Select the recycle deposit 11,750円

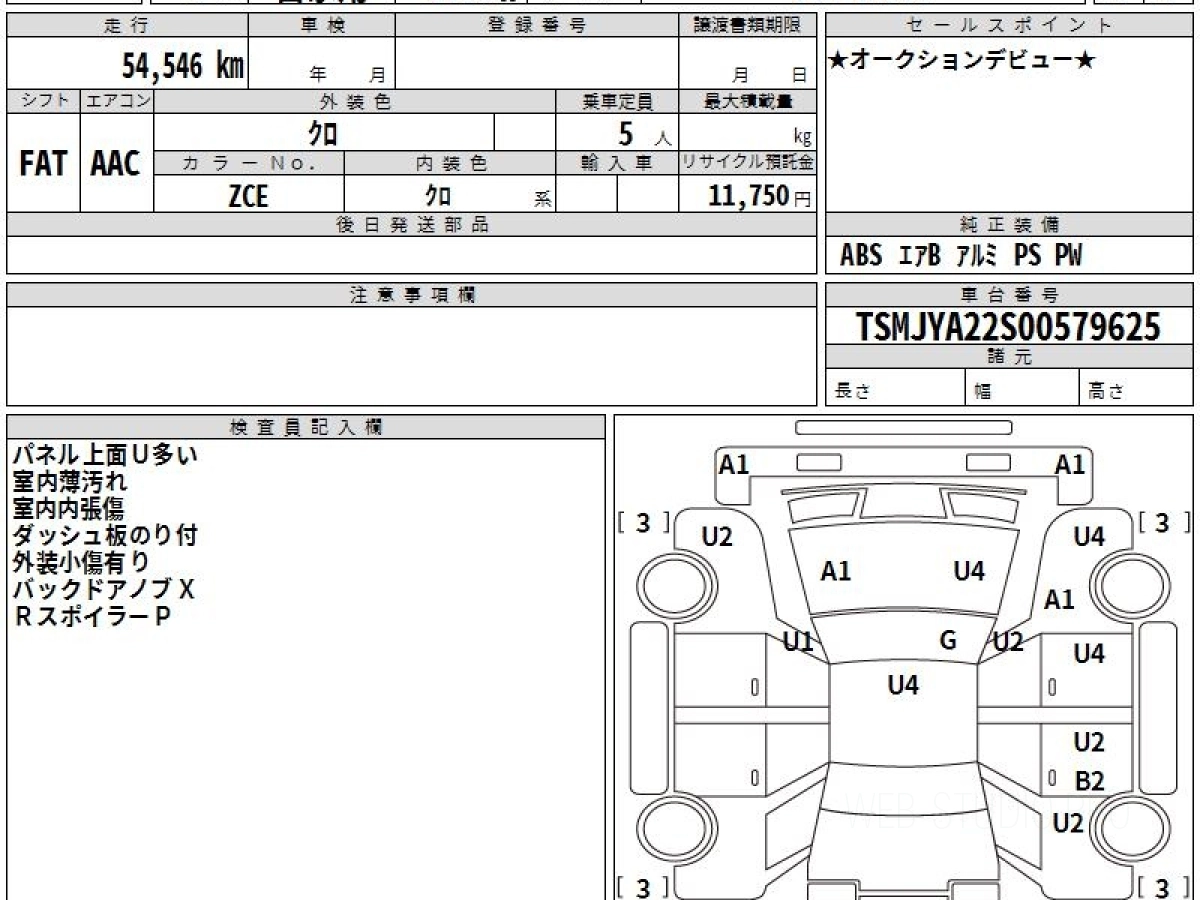pyautogui.click(x=760, y=196)
